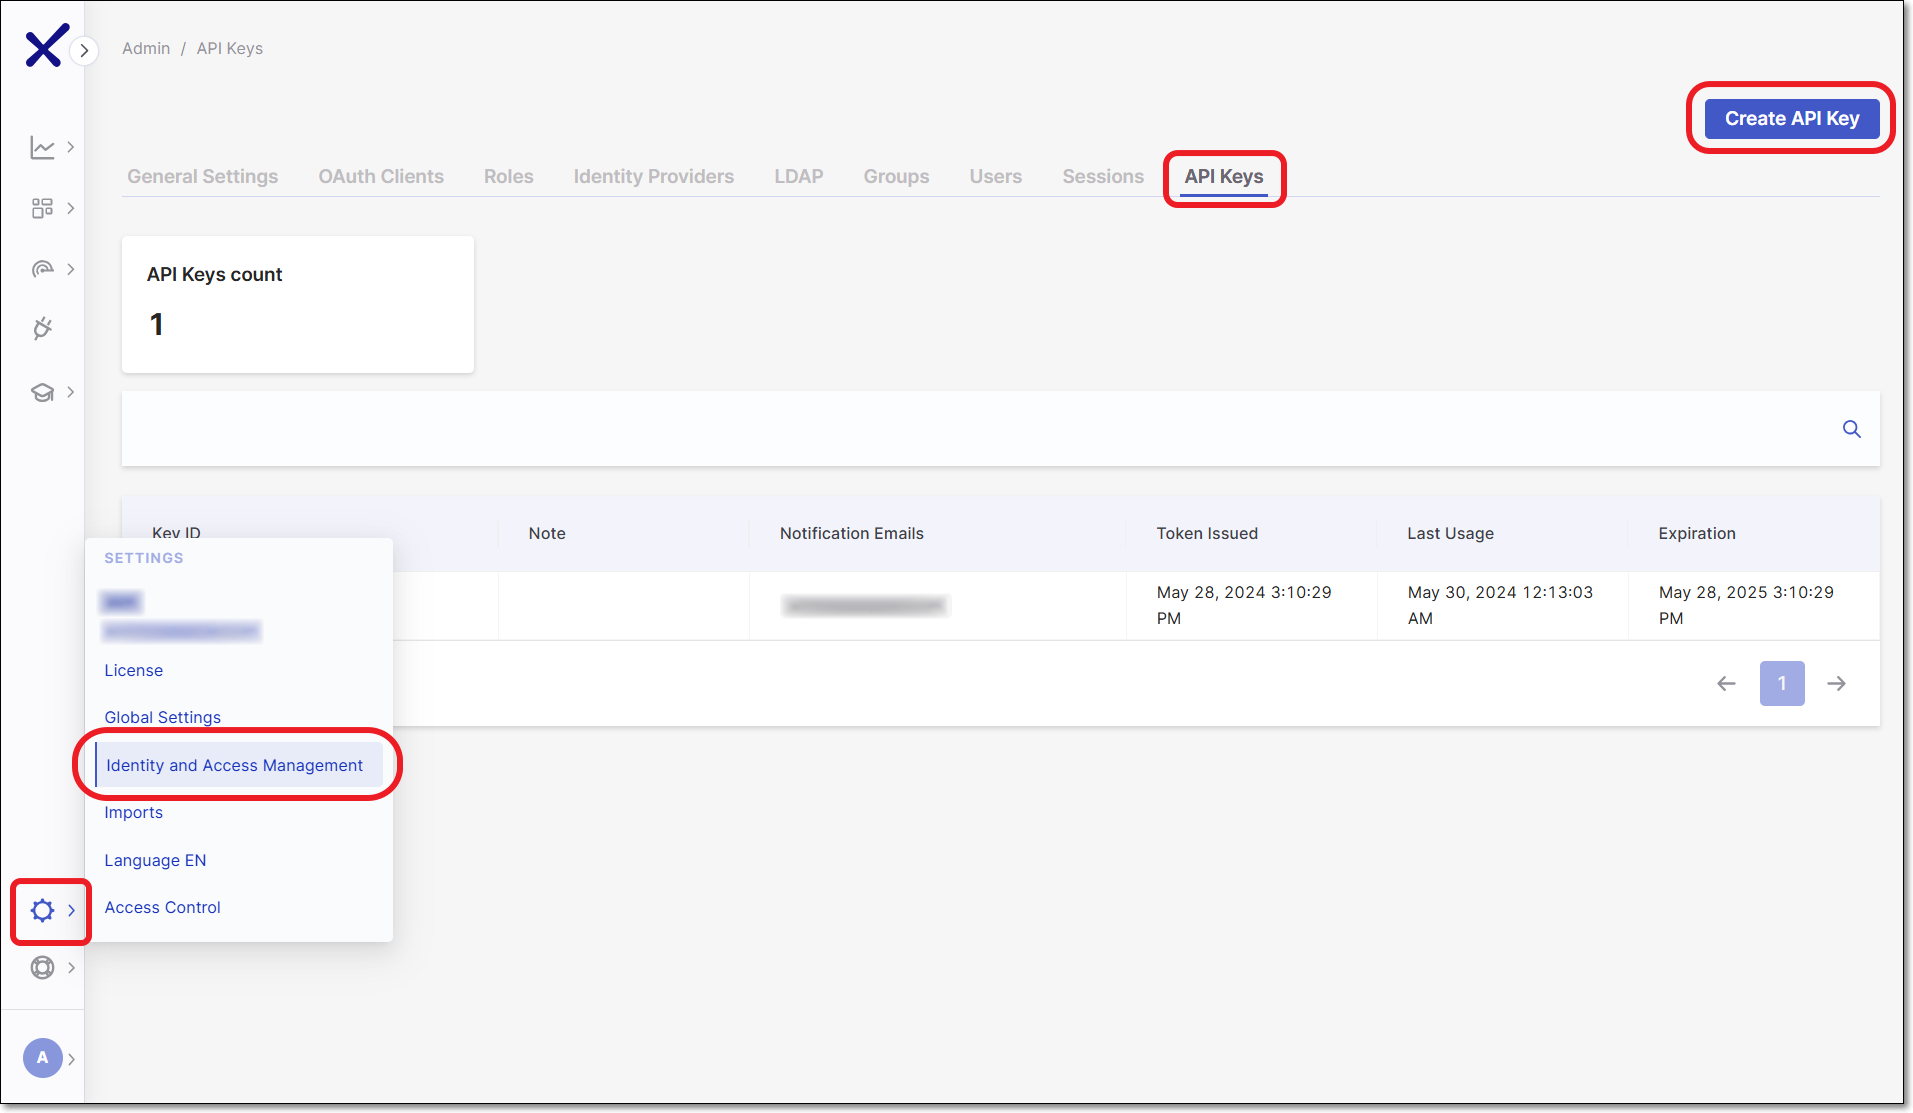Select Identity and Access Management
Image resolution: width=1913 pixels, height=1113 pixels.
point(238,765)
